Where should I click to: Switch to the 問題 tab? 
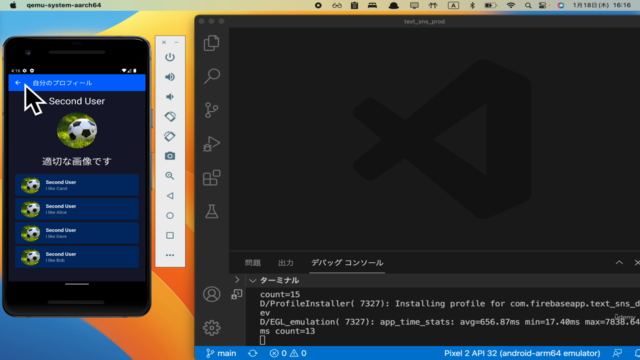(x=253, y=263)
